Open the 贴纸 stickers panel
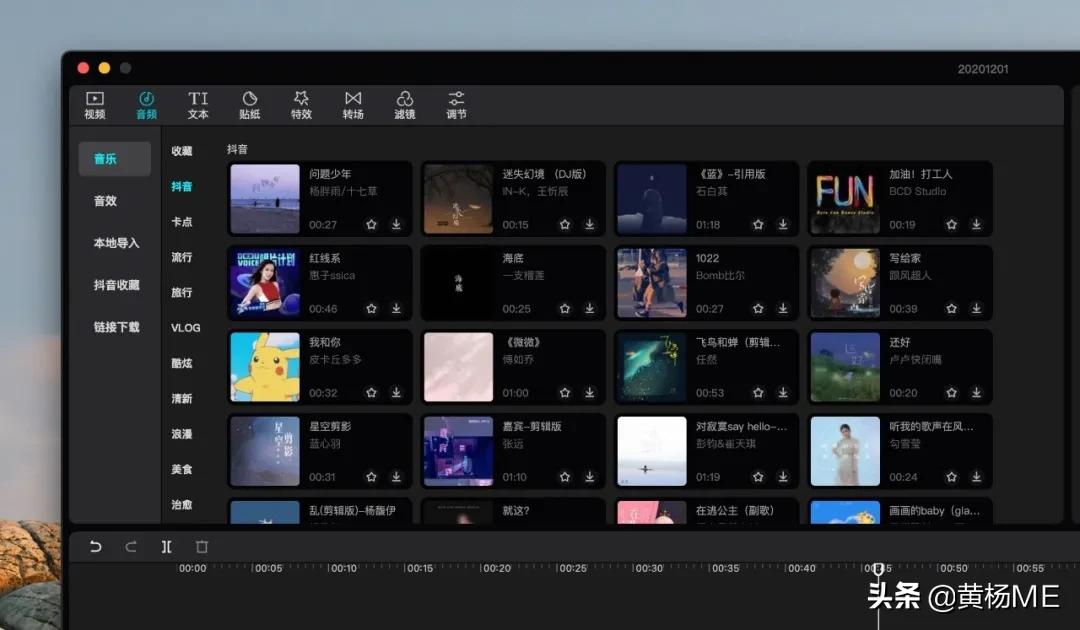The height and width of the screenshot is (630, 1080). pos(249,105)
